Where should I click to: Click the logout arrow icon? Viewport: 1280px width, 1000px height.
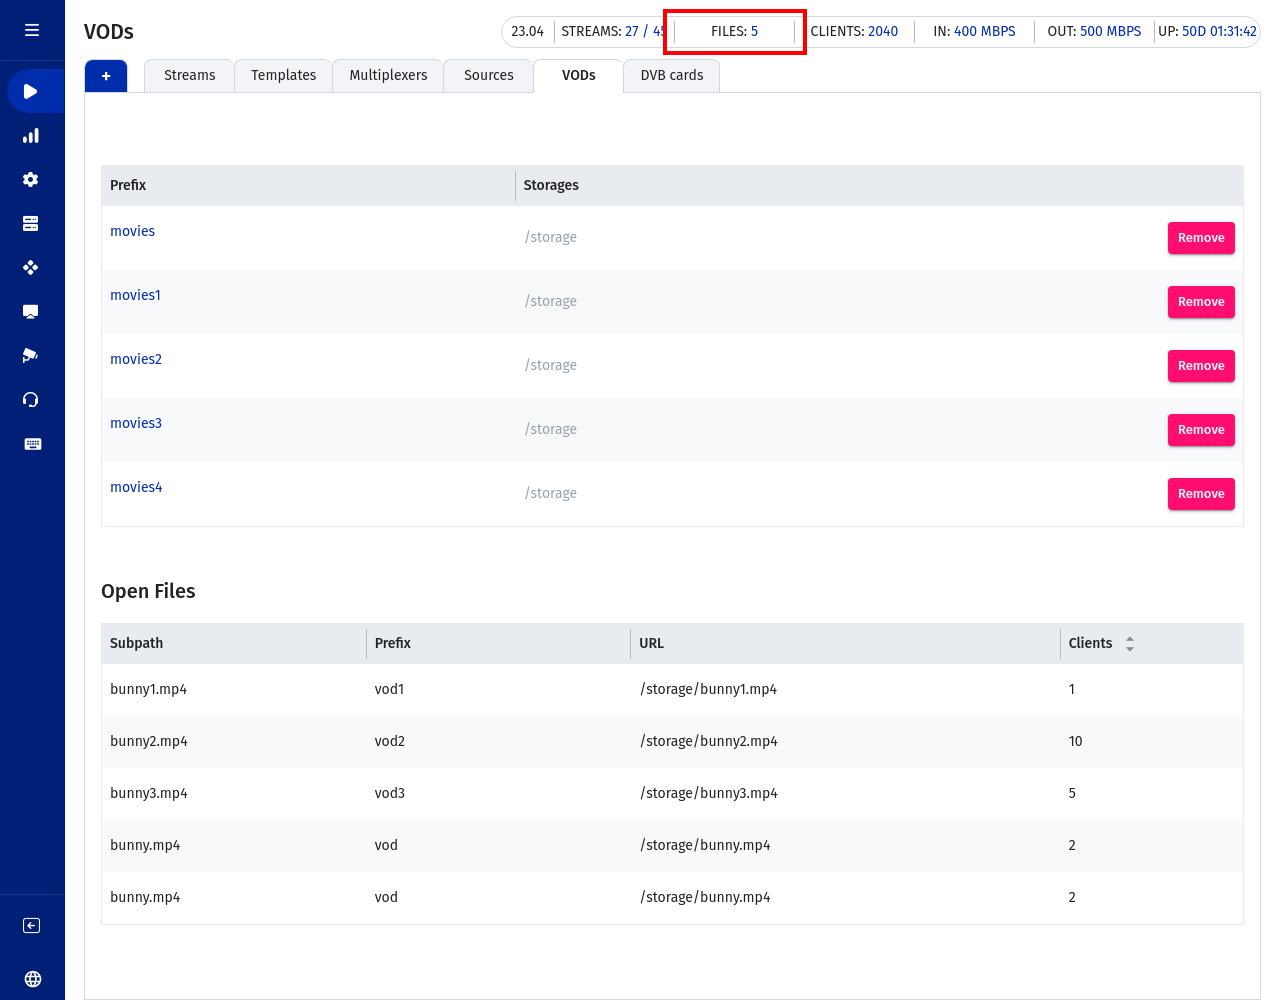coord(32,926)
